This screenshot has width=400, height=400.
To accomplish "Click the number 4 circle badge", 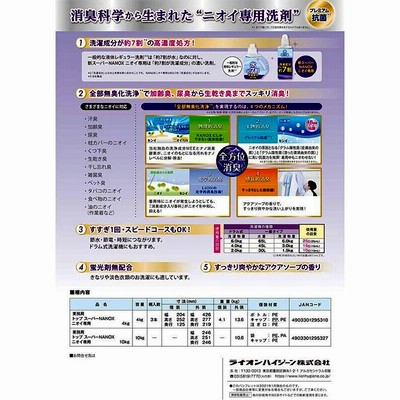I will 81,267.
